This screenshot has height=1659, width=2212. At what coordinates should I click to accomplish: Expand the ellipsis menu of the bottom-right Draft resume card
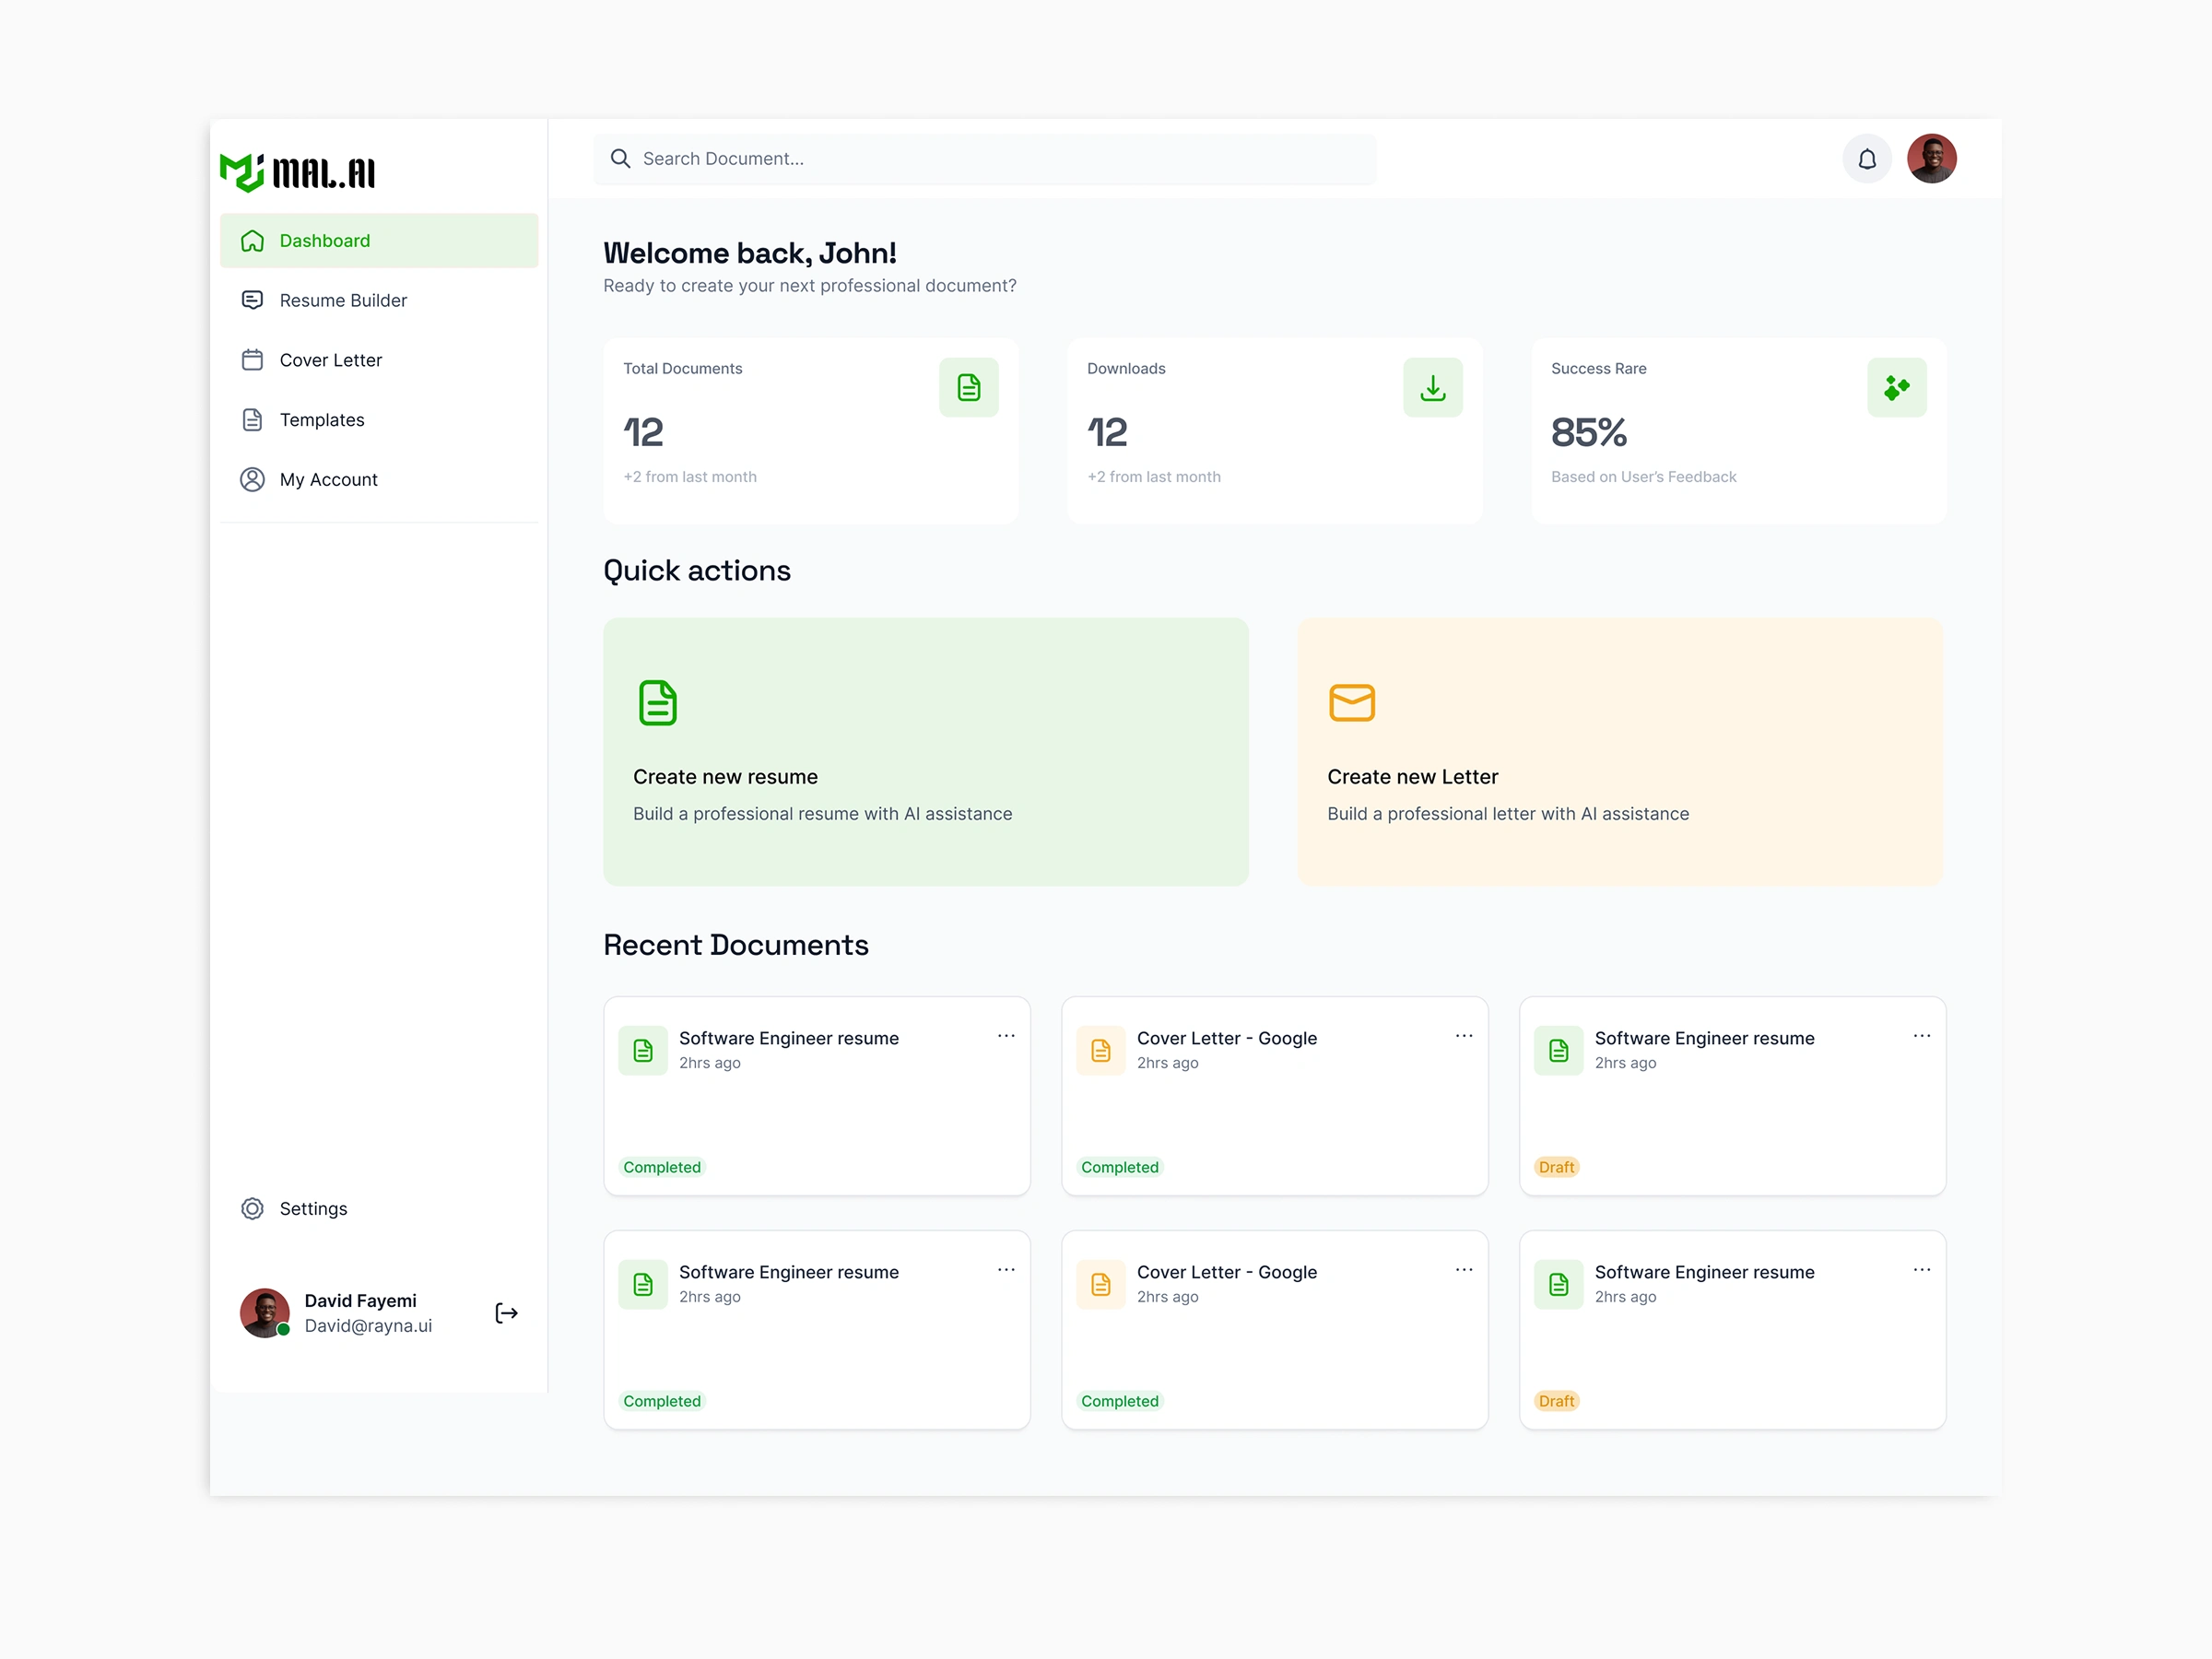[x=1921, y=1270]
